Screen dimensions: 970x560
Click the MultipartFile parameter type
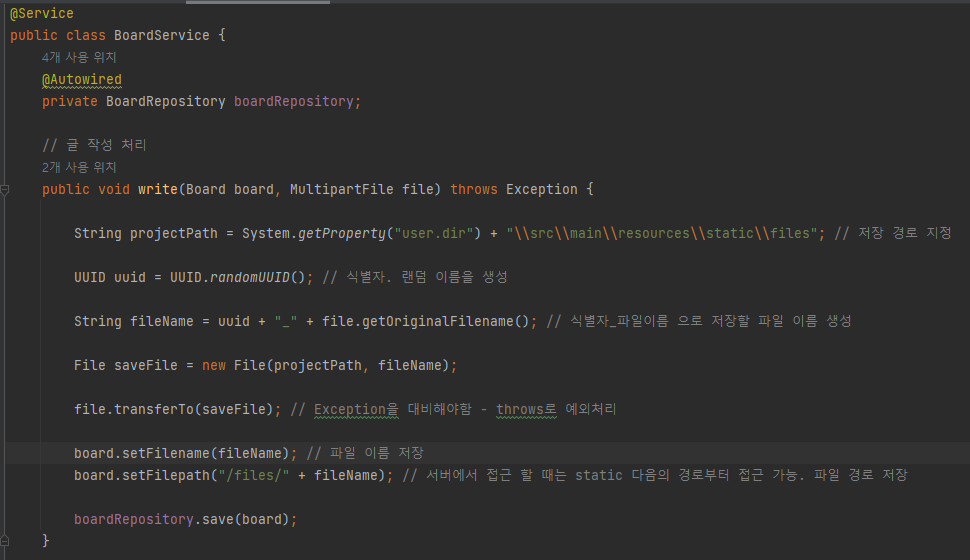341,189
